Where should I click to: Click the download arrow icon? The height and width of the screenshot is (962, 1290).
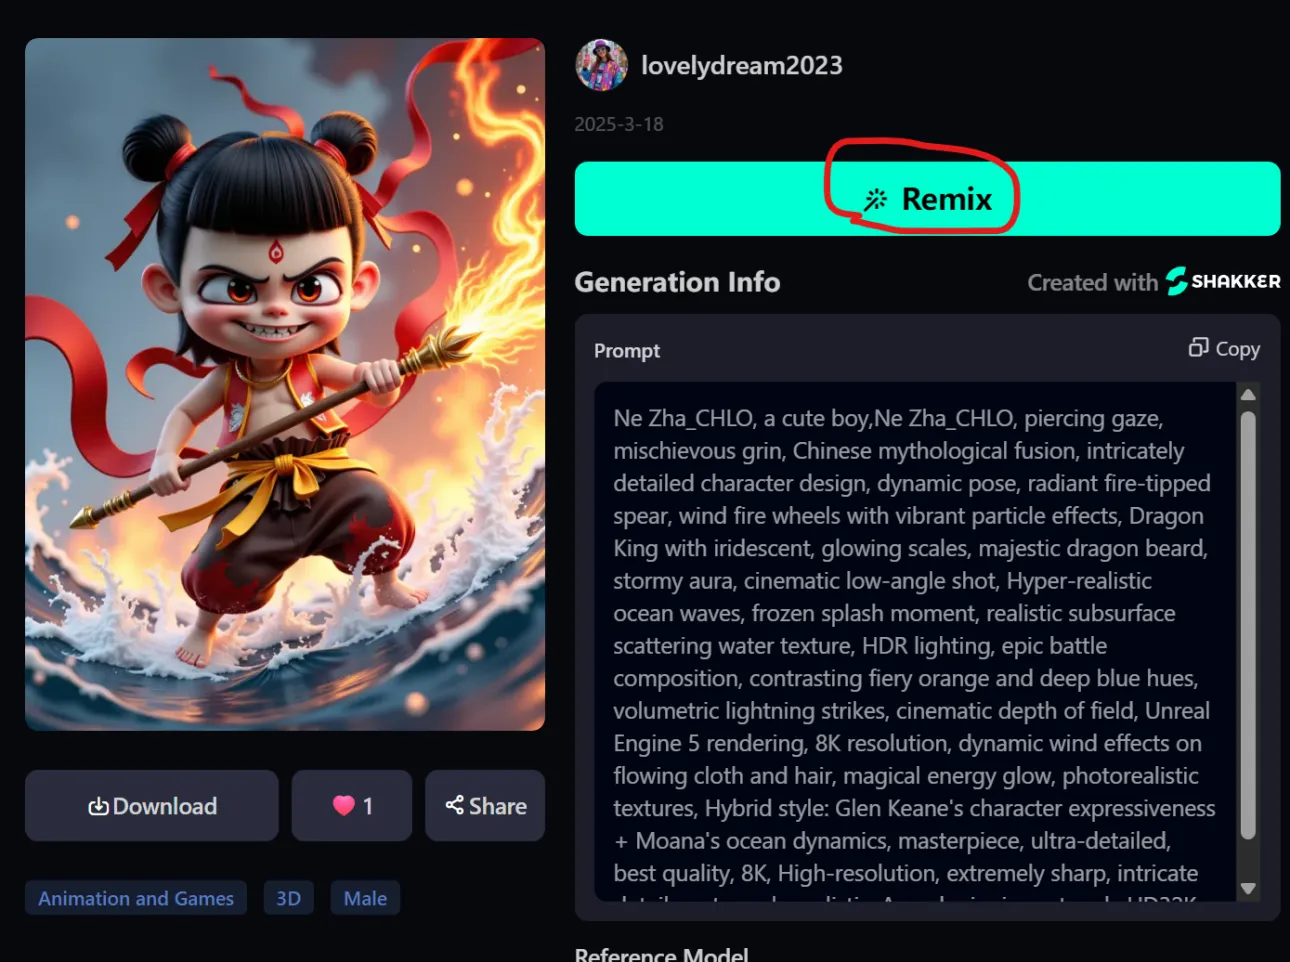coord(98,806)
